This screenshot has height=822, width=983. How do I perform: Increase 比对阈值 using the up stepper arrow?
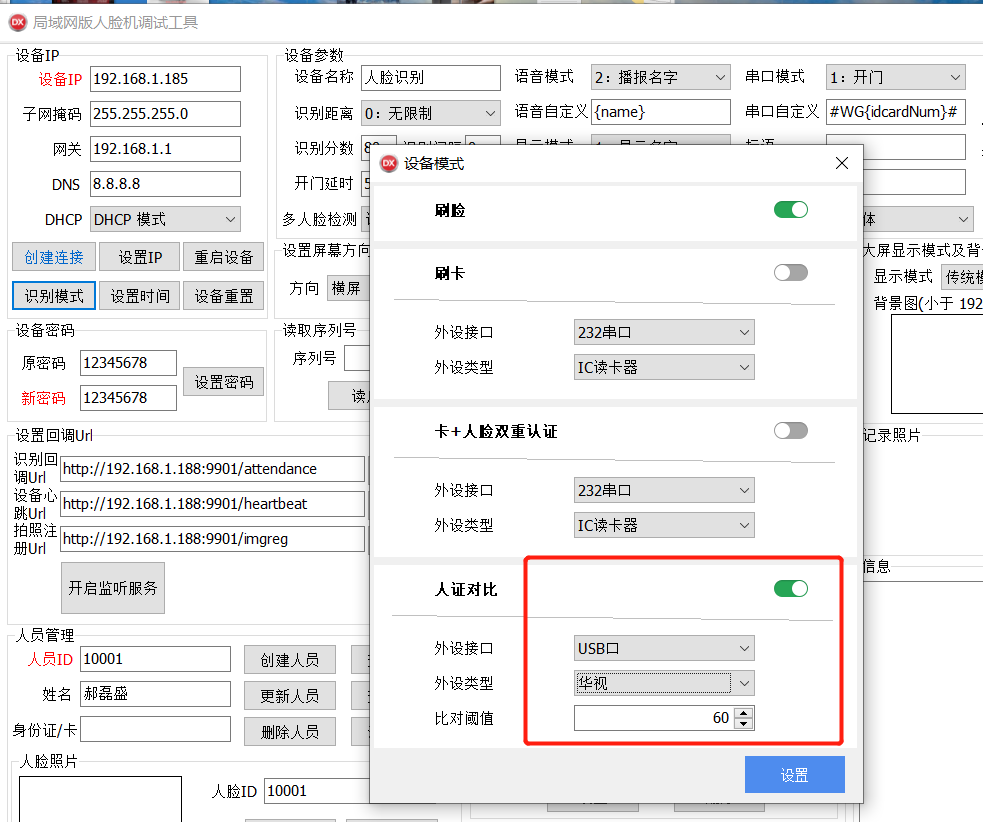click(741, 712)
